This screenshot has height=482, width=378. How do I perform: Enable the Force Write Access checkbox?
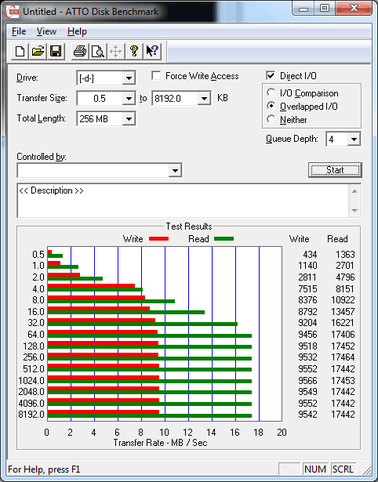(x=156, y=76)
